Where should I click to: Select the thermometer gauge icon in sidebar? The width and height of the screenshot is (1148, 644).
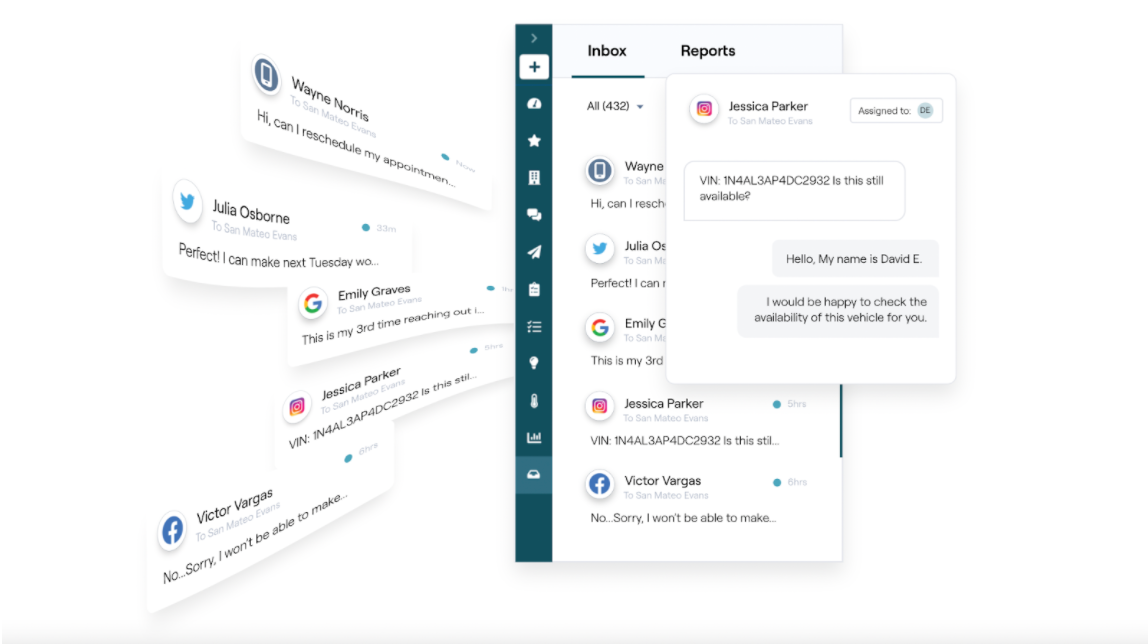(x=534, y=399)
